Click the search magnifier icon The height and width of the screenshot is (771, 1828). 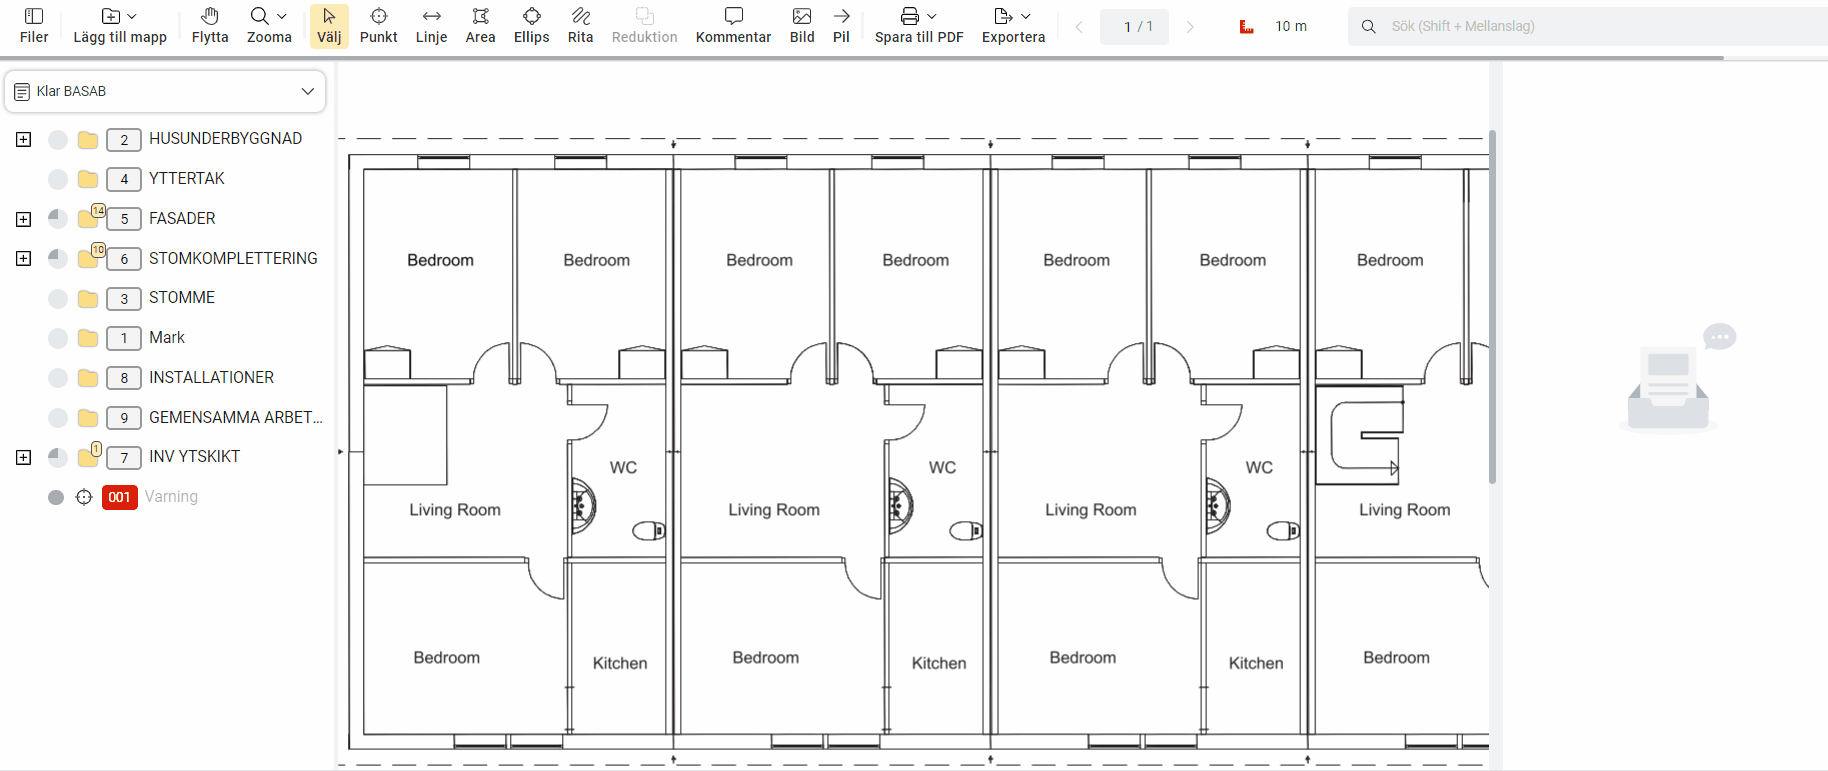coord(1369,27)
